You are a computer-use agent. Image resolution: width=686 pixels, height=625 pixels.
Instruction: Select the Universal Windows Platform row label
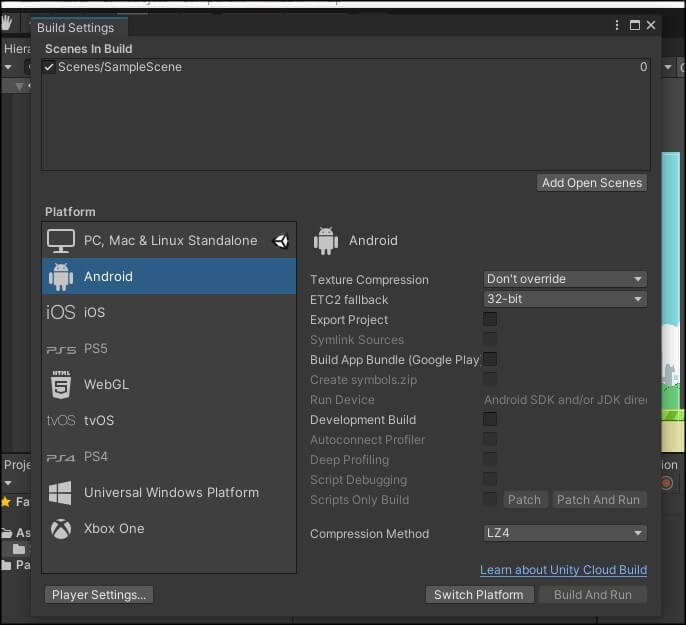[x=172, y=493]
